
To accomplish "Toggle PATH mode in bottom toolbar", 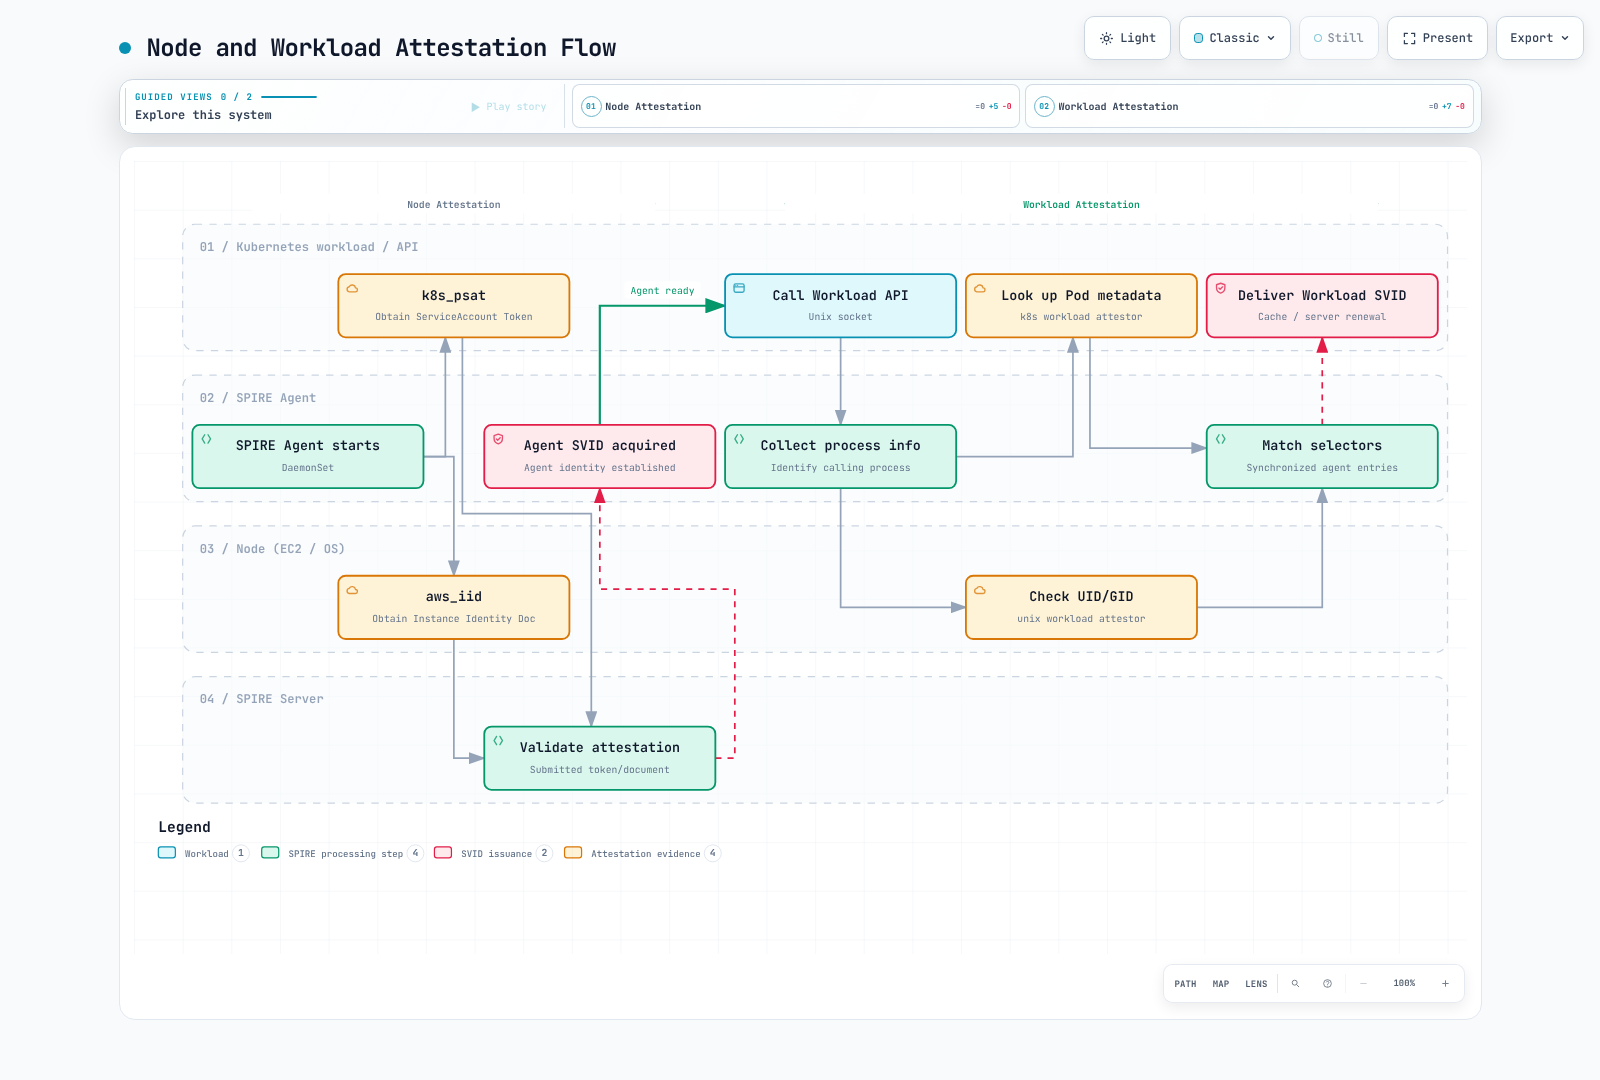I will click(x=1185, y=984).
